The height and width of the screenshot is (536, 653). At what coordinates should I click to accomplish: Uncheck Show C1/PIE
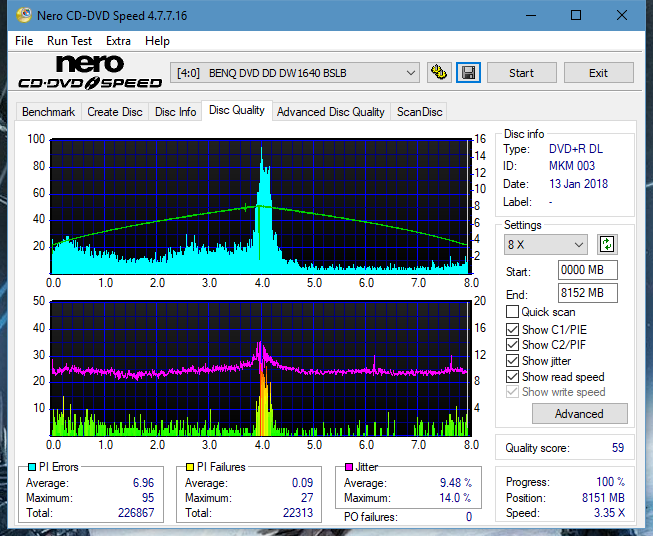pyautogui.click(x=512, y=330)
